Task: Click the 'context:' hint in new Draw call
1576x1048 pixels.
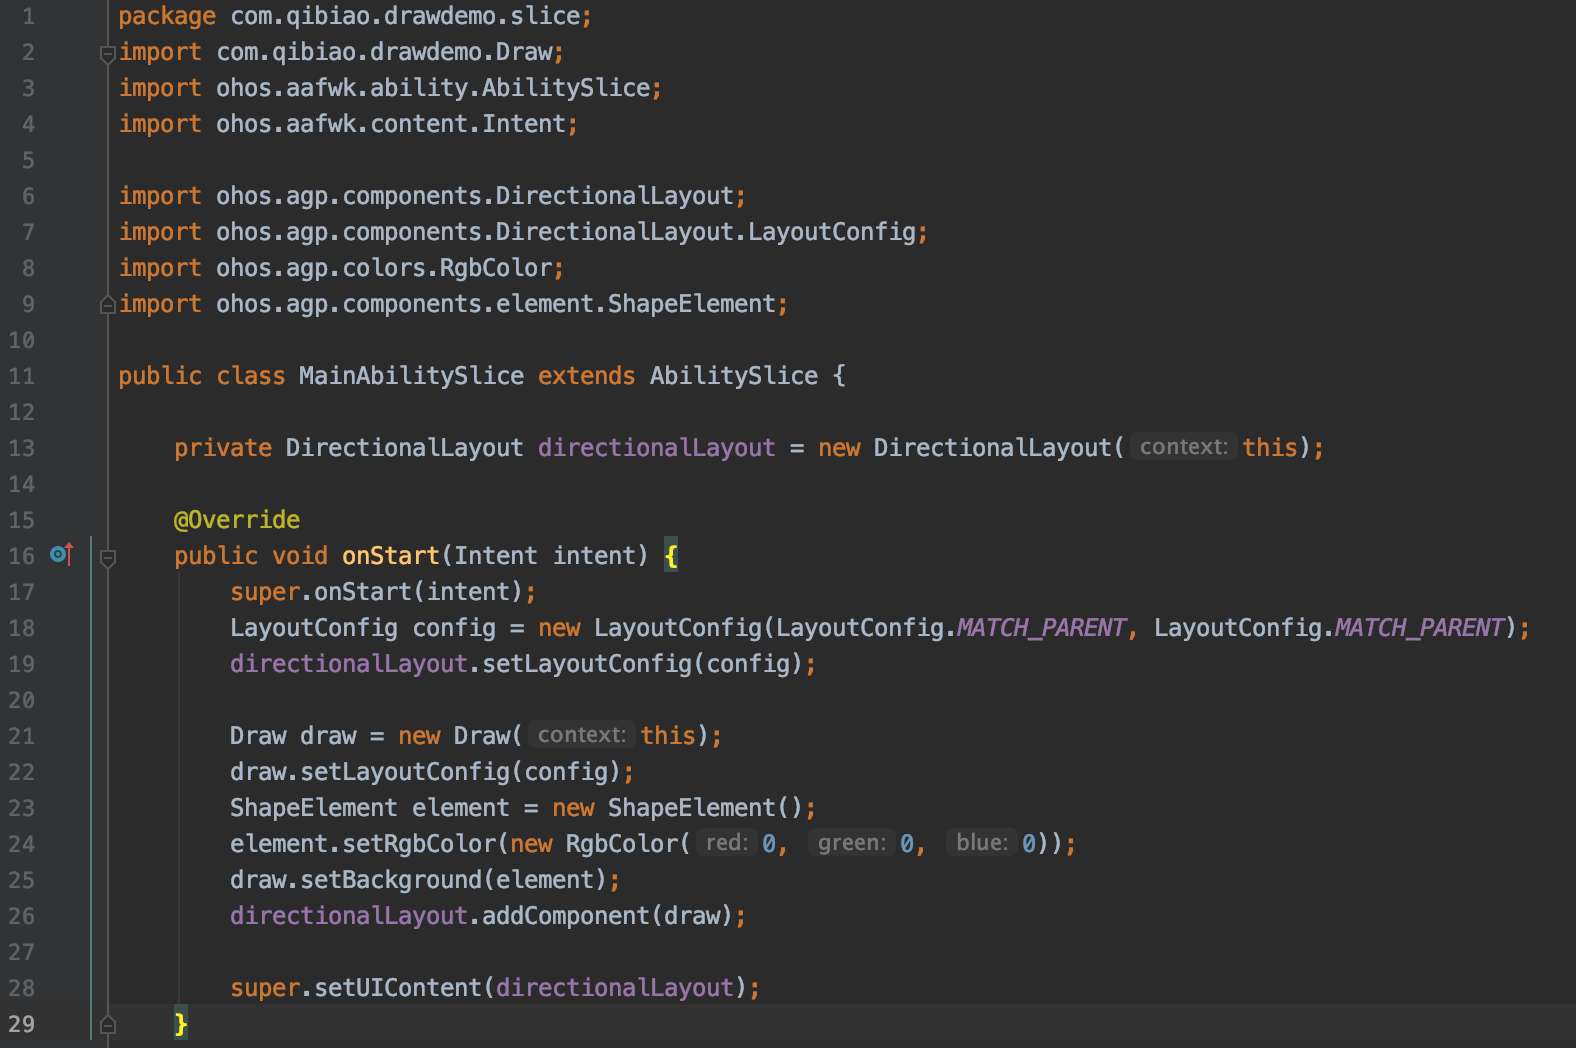Action: (581, 735)
